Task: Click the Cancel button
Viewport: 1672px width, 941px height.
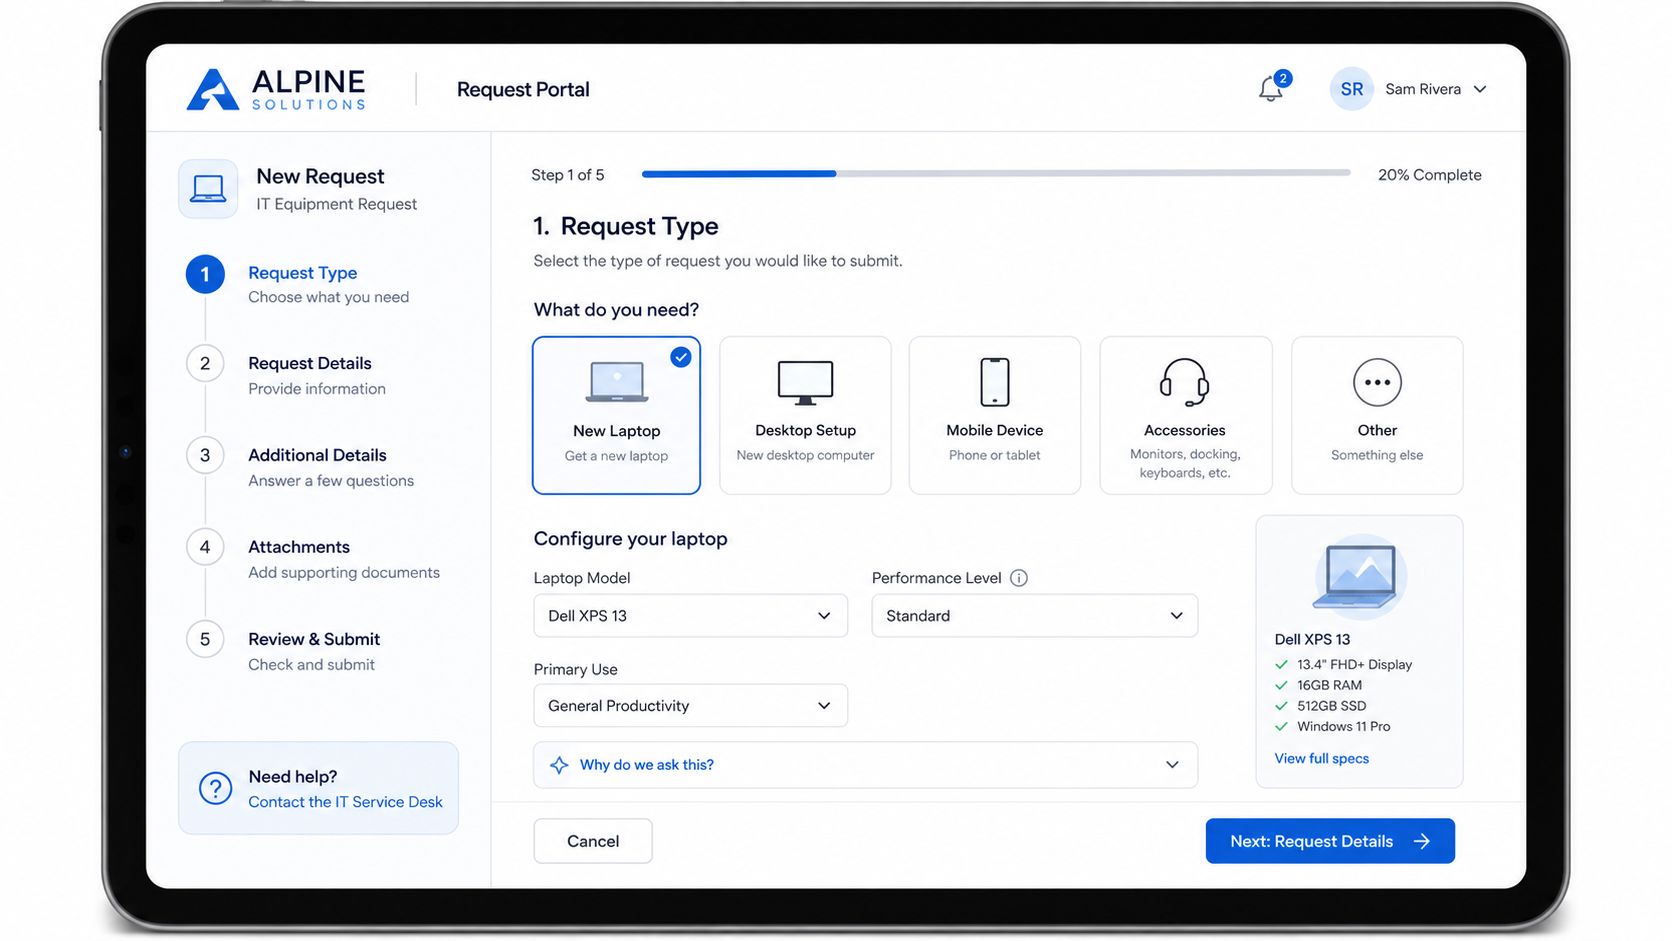Action: coord(593,841)
